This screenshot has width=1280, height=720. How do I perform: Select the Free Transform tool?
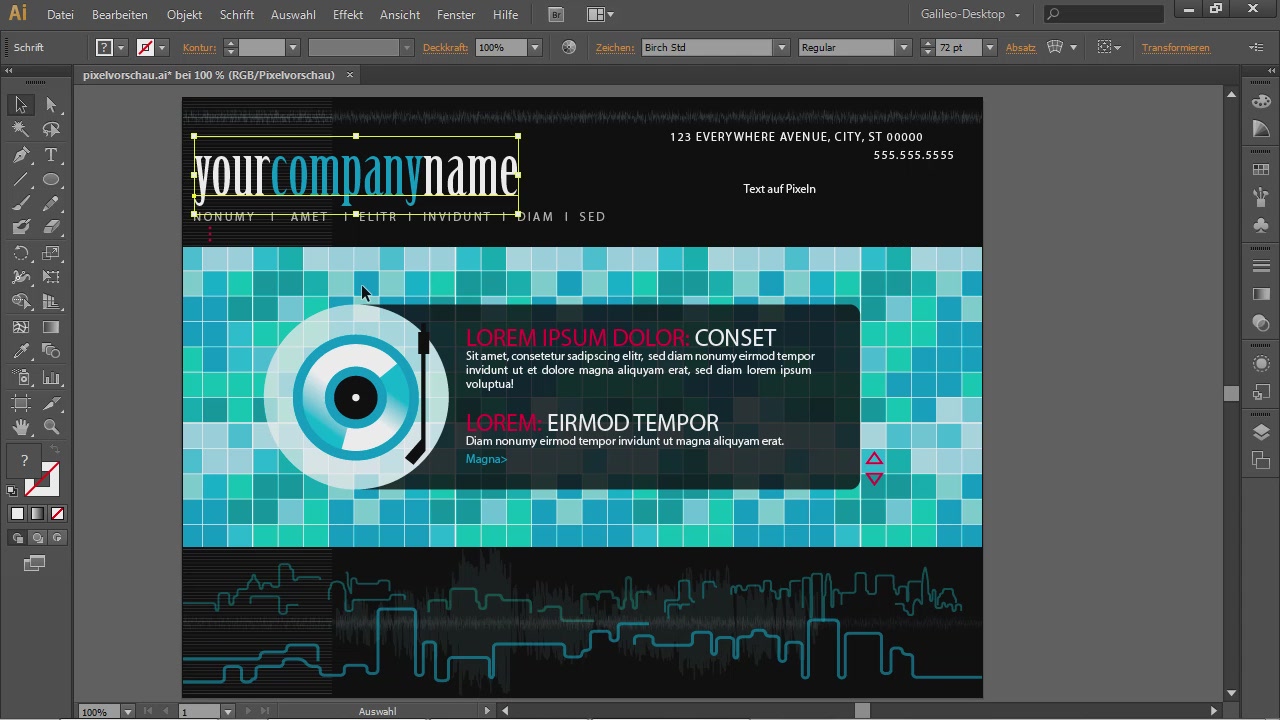[x=51, y=277]
